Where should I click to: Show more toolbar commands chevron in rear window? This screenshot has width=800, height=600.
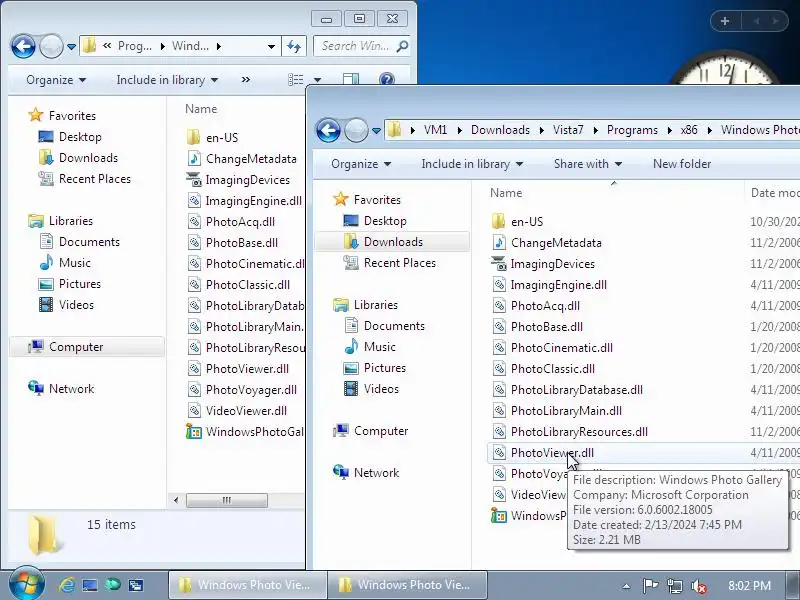pos(245,80)
